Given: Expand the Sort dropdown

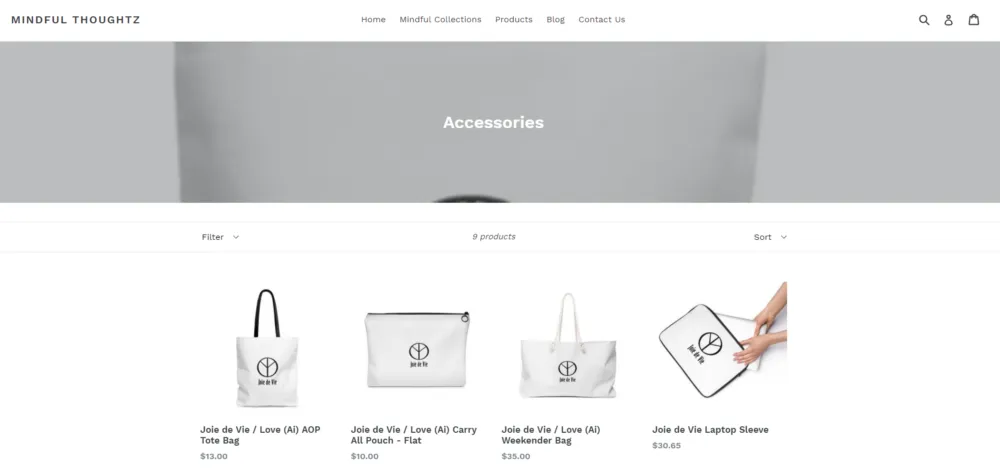Looking at the screenshot, I should point(770,237).
